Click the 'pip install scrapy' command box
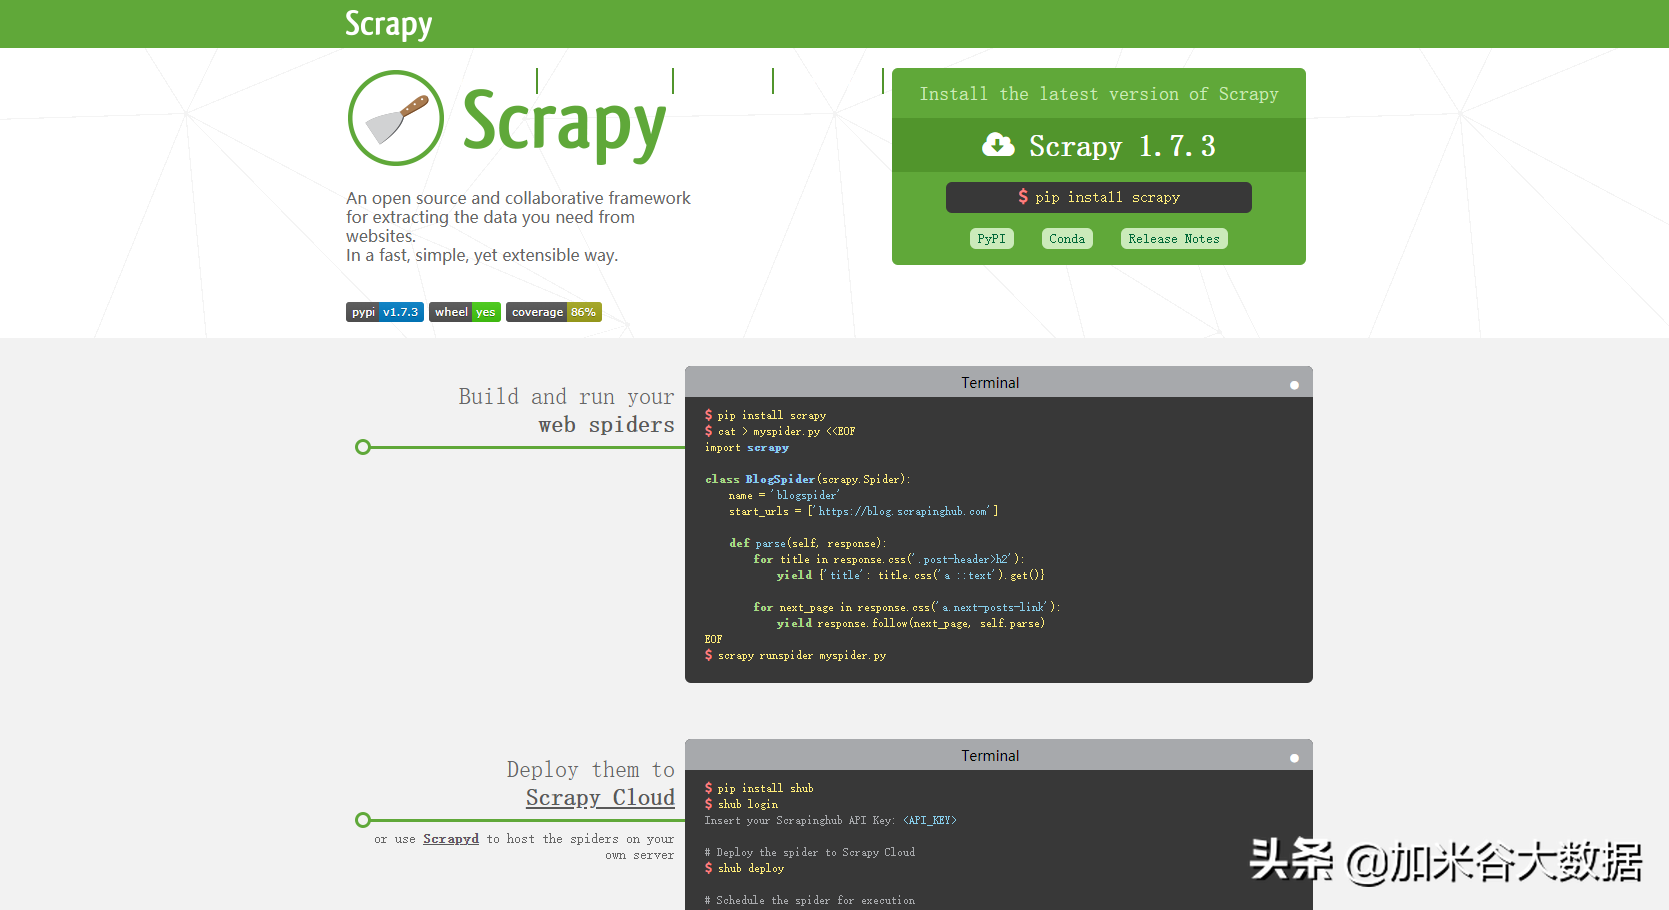 (1099, 197)
